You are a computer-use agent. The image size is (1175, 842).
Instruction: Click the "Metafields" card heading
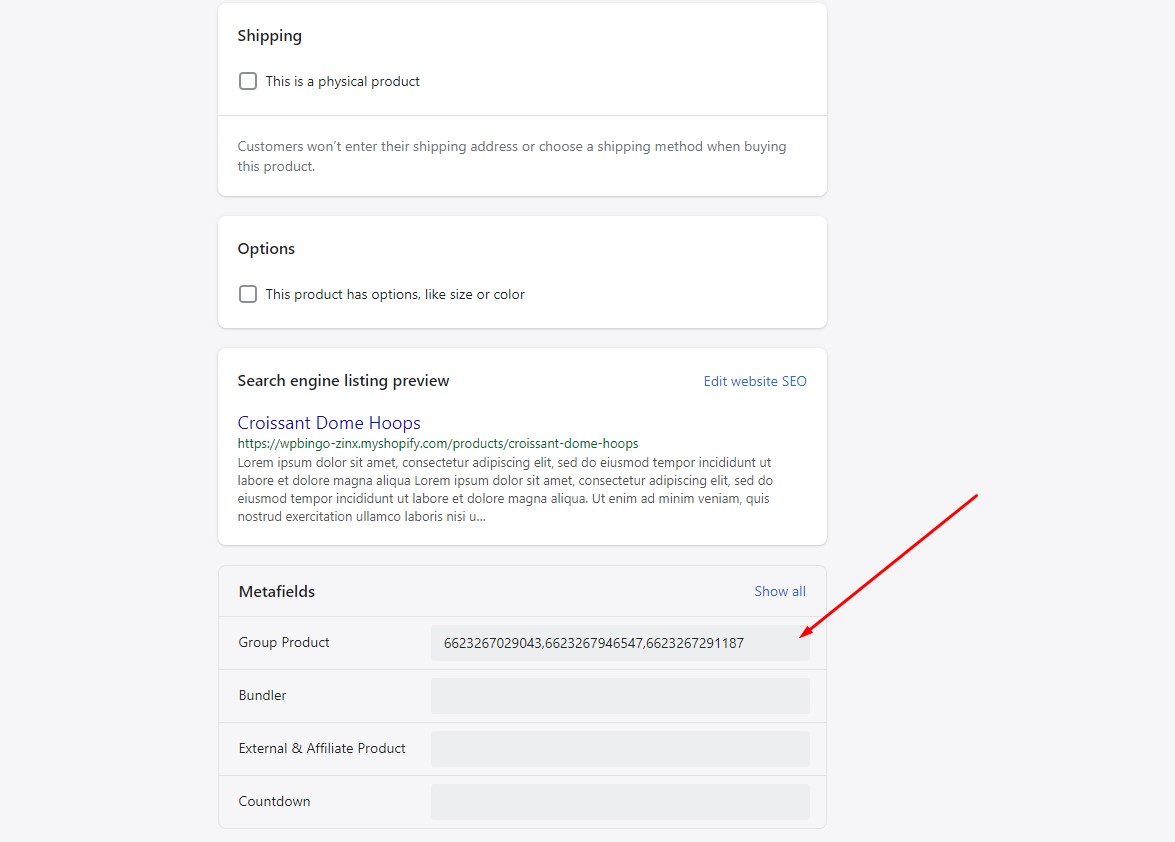coord(276,592)
